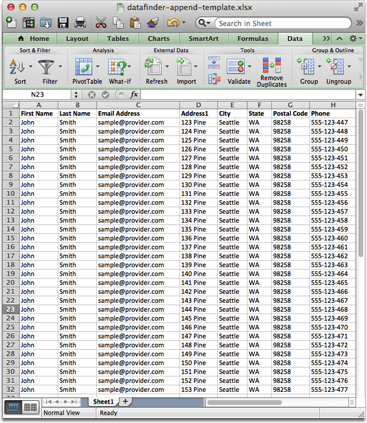
Task: Open the SmartArt ribbon tab
Action: [x=203, y=39]
